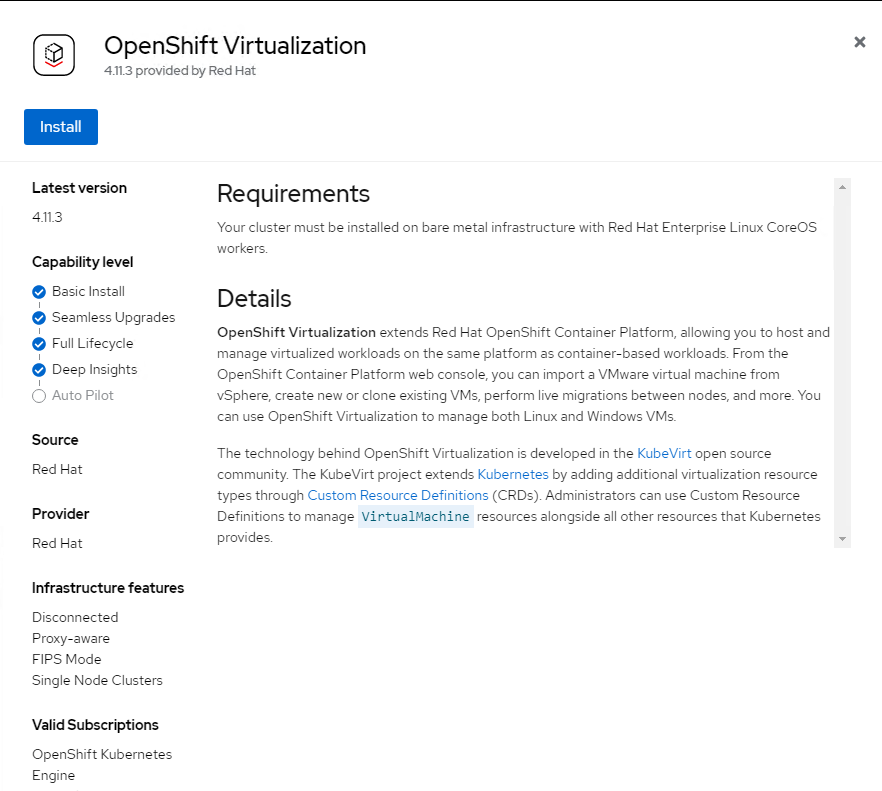Click the Deep Insights checkmark icon
Screen dimensions: 882x791
[x=39, y=370]
